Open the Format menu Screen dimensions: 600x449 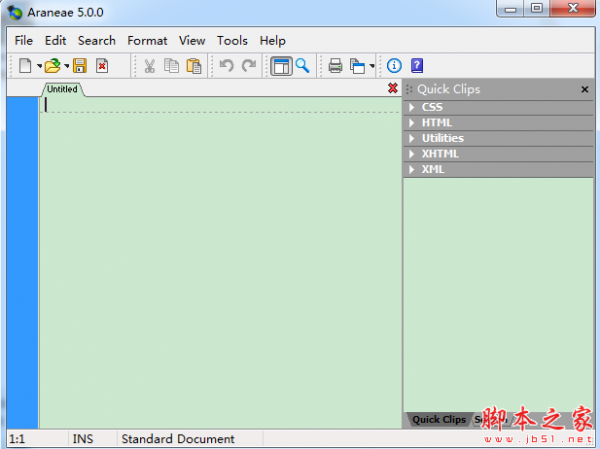click(x=147, y=41)
